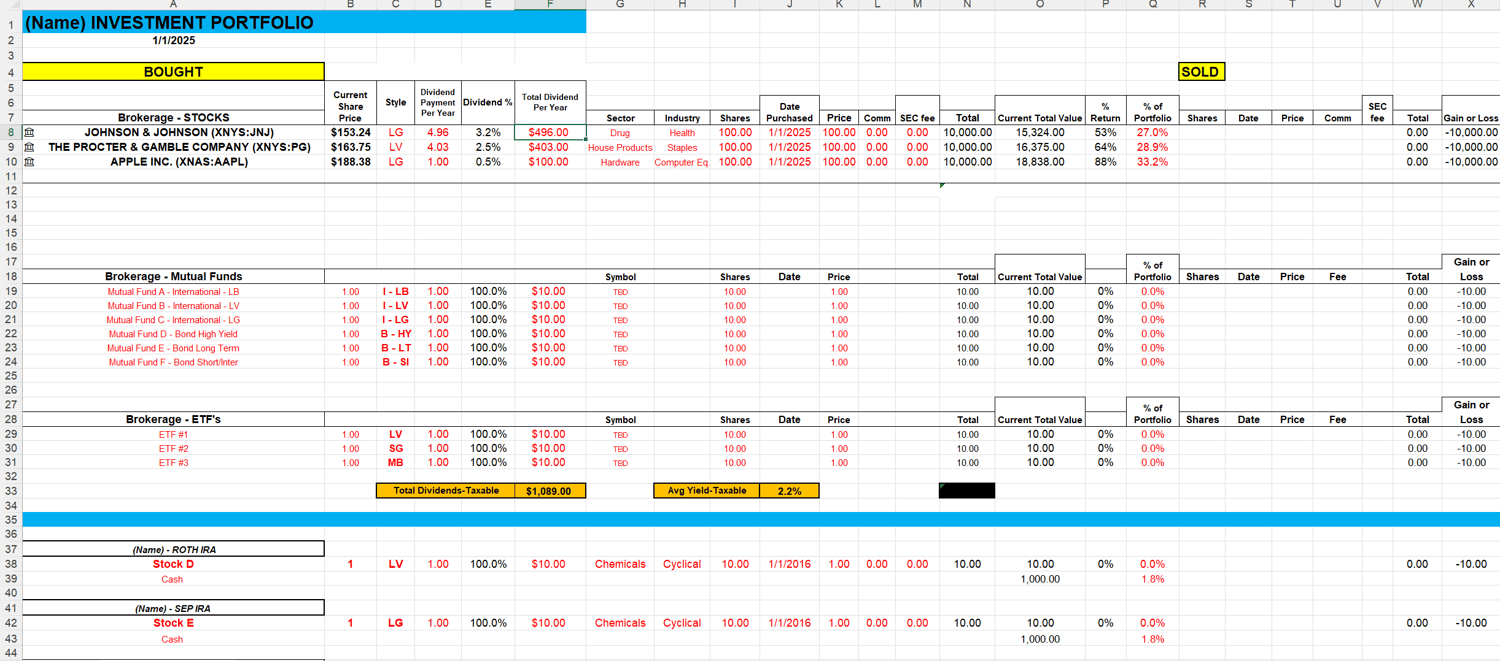Select the 'Drug' sector cell
The height and width of the screenshot is (661, 1500).
tap(620, 132)
